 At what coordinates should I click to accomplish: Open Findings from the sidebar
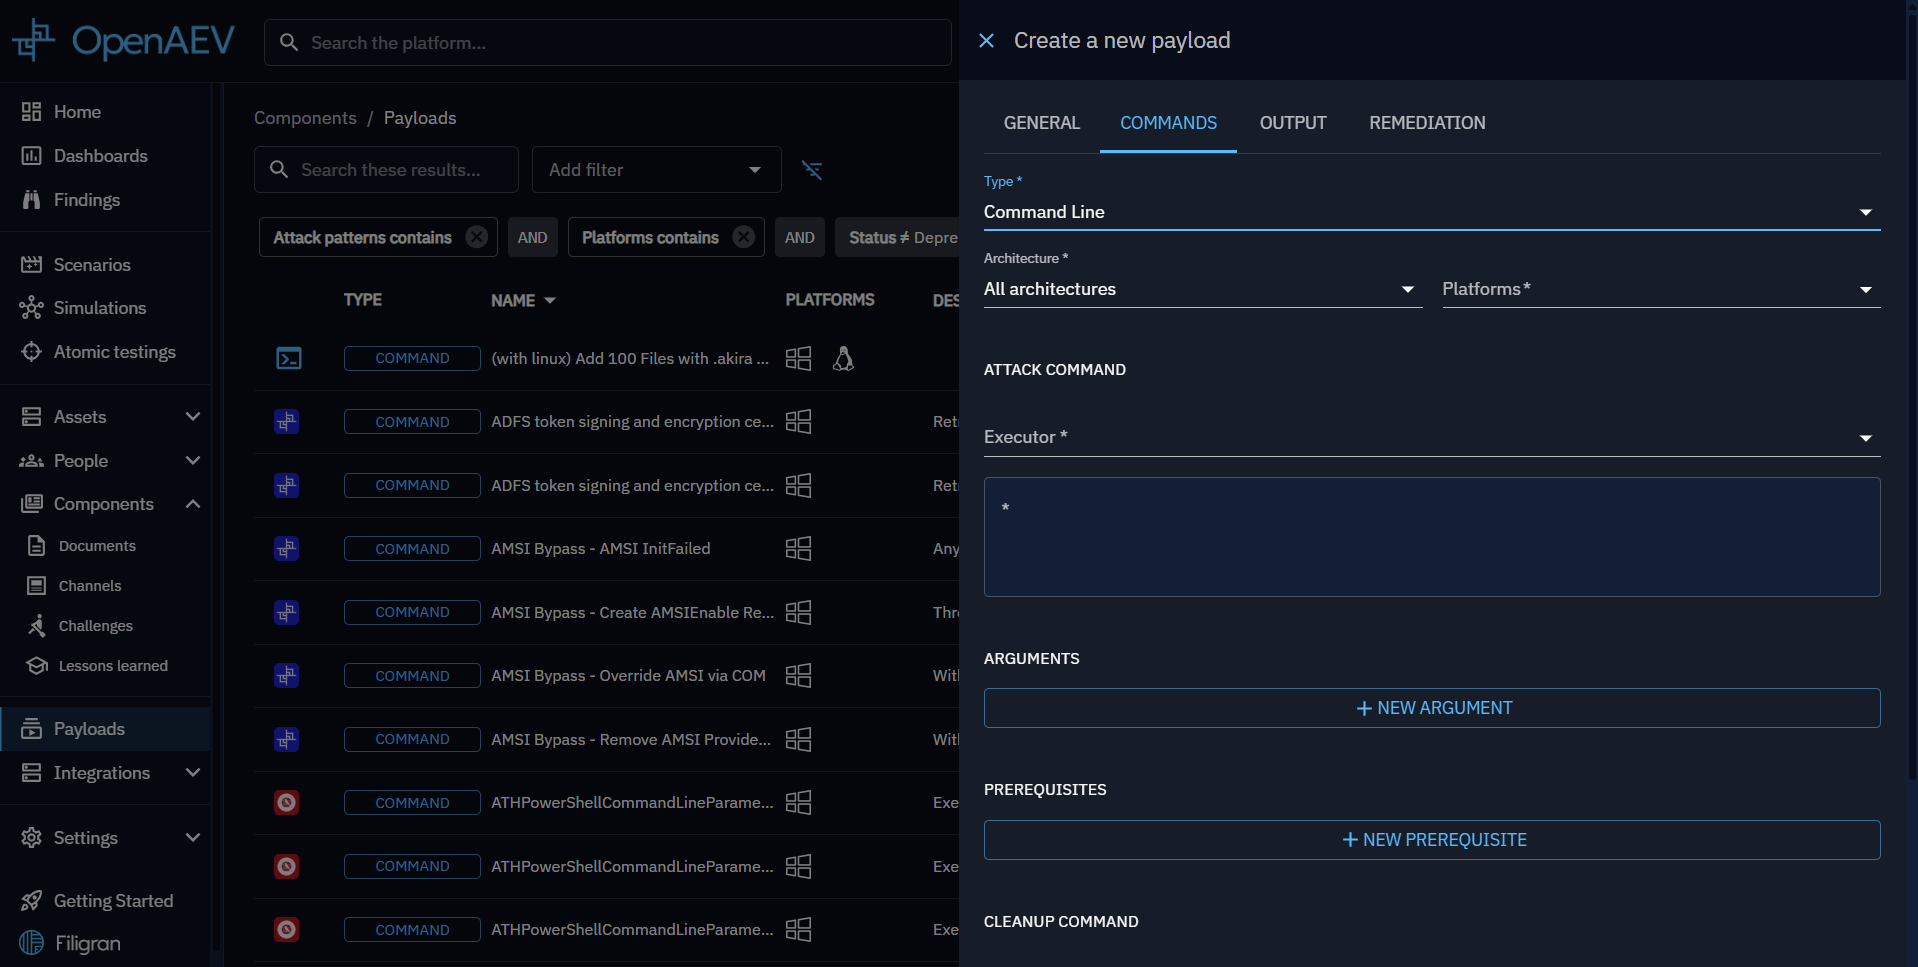point(87,200)
